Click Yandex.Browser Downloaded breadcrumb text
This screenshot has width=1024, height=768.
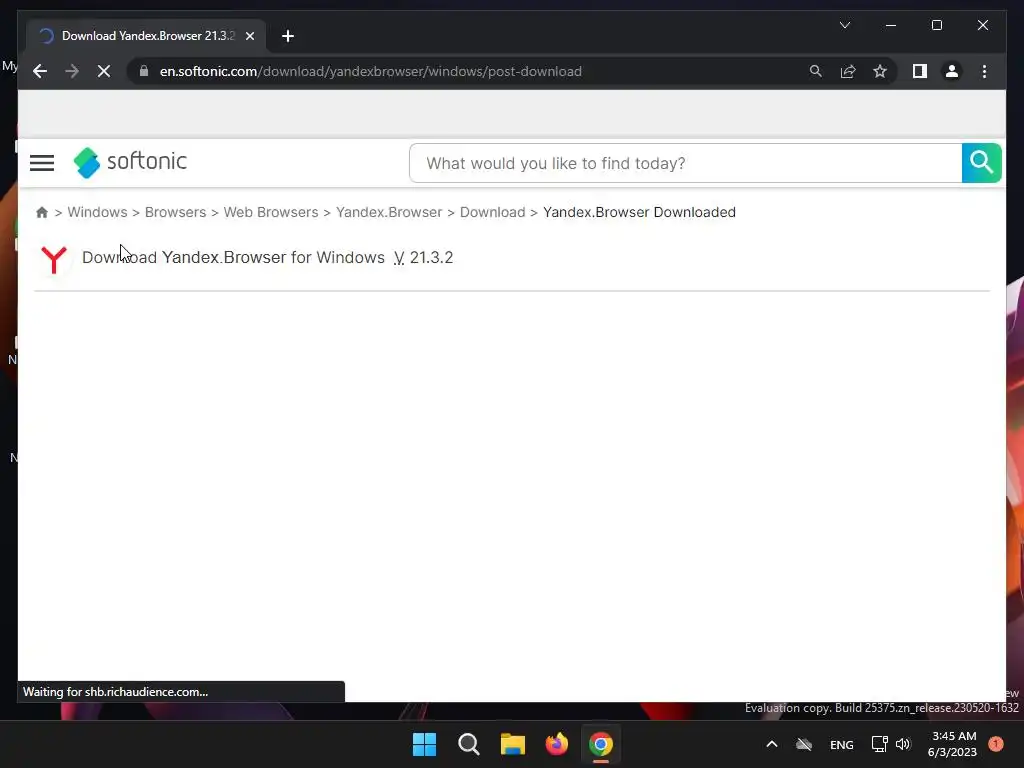point(639,212)
